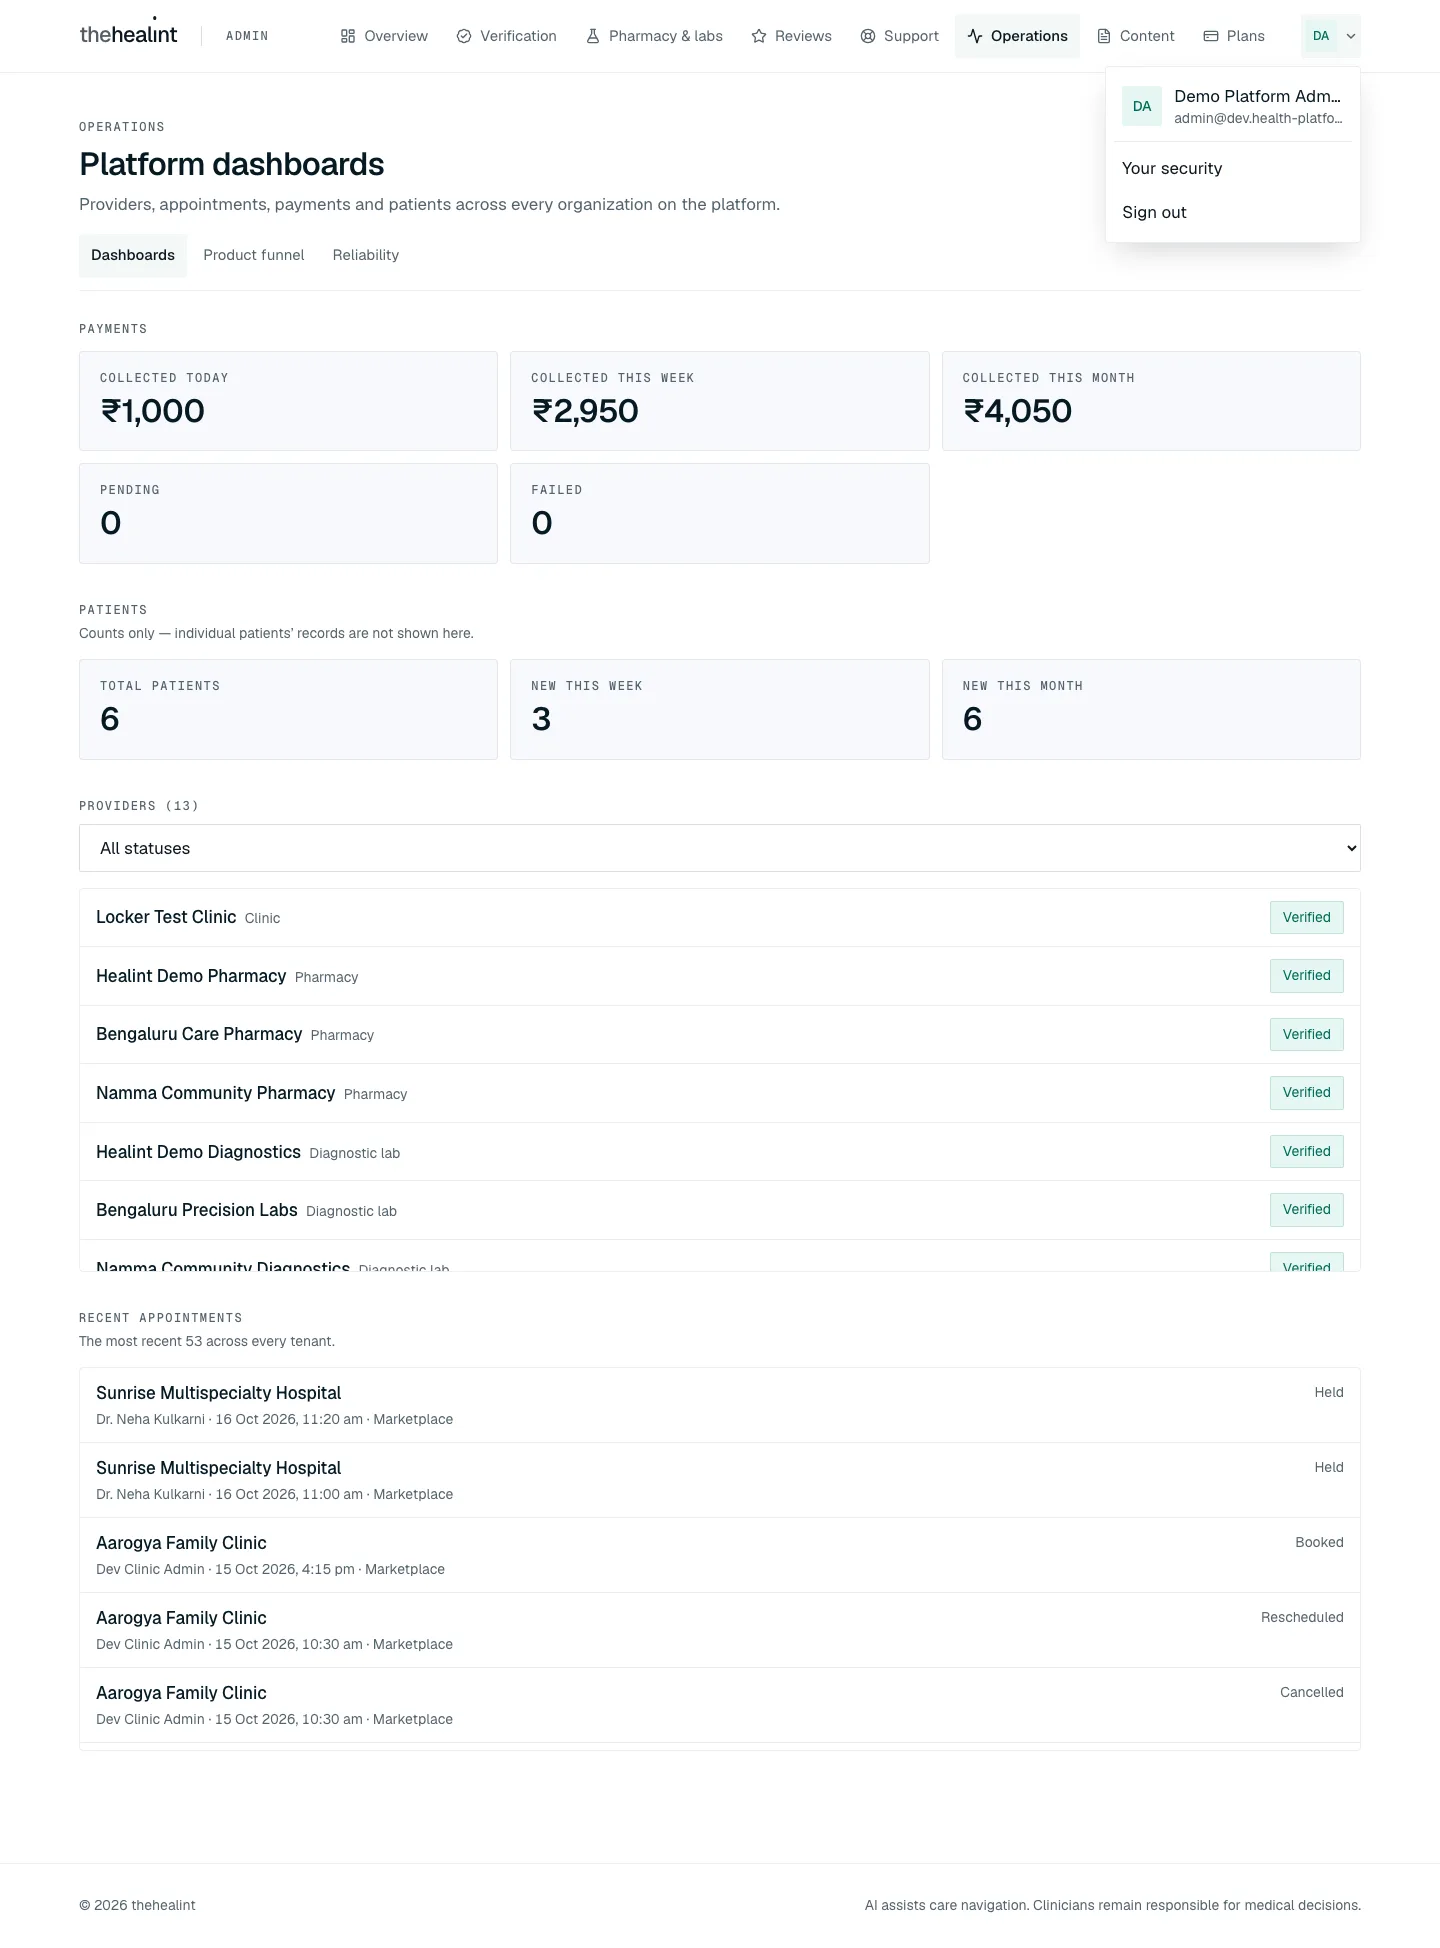Click Verified badge for Locker Test Clinic
The width and height of the screenshot is (1440, 1948).
click(1306, 917)
